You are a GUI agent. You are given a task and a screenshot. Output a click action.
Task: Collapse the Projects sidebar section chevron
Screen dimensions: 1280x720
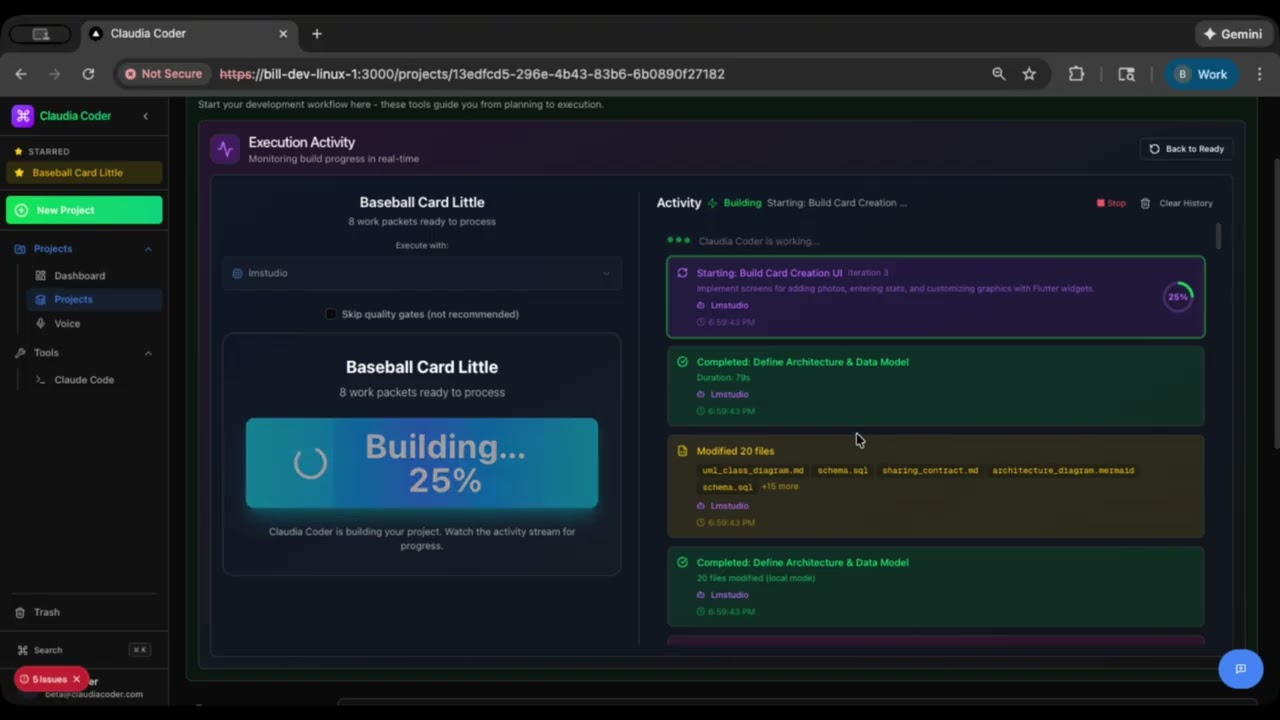pos(148,249)
